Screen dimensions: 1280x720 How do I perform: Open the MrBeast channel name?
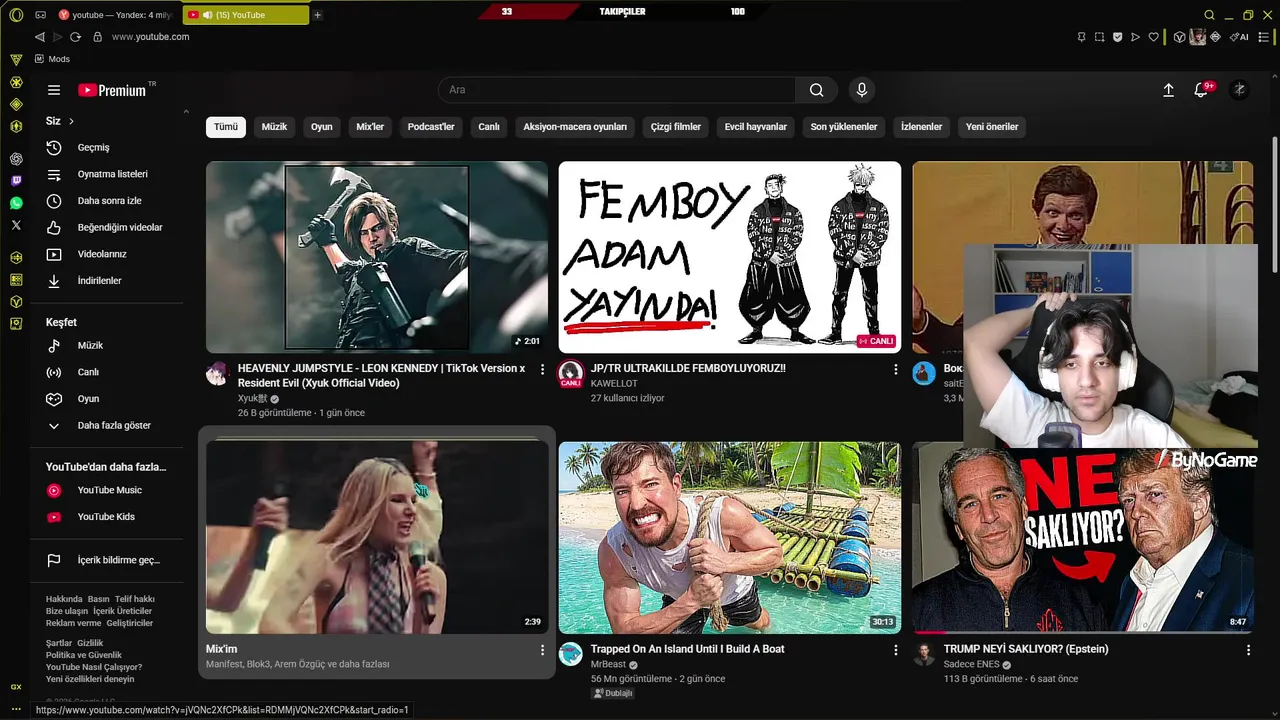(x=608, y=664)
